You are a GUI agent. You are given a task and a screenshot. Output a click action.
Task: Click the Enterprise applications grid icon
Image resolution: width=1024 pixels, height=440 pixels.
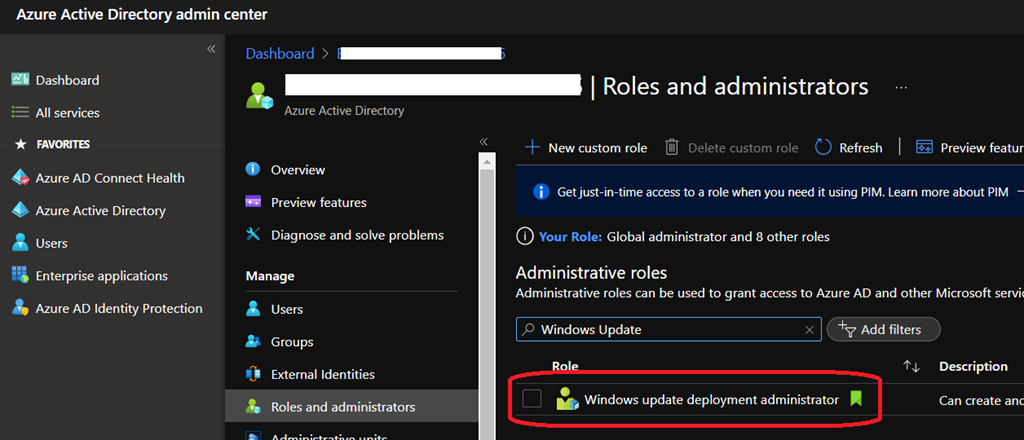pos(20,276)
